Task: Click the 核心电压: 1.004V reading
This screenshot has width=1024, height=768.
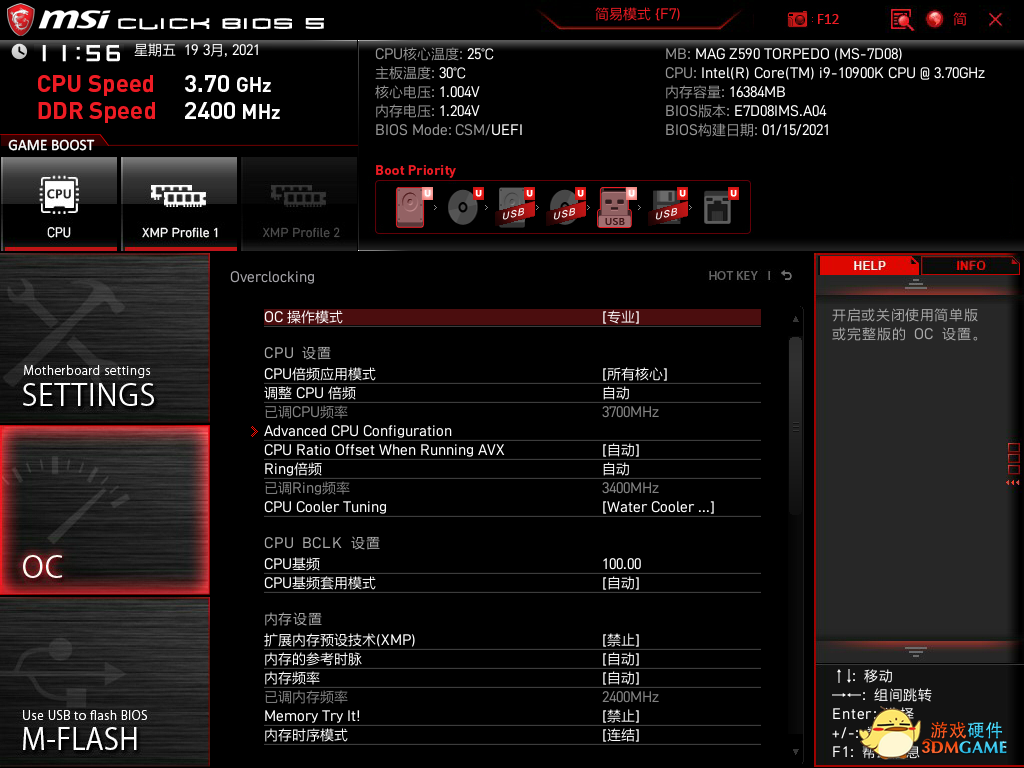Action: click(x=427, y=92)
